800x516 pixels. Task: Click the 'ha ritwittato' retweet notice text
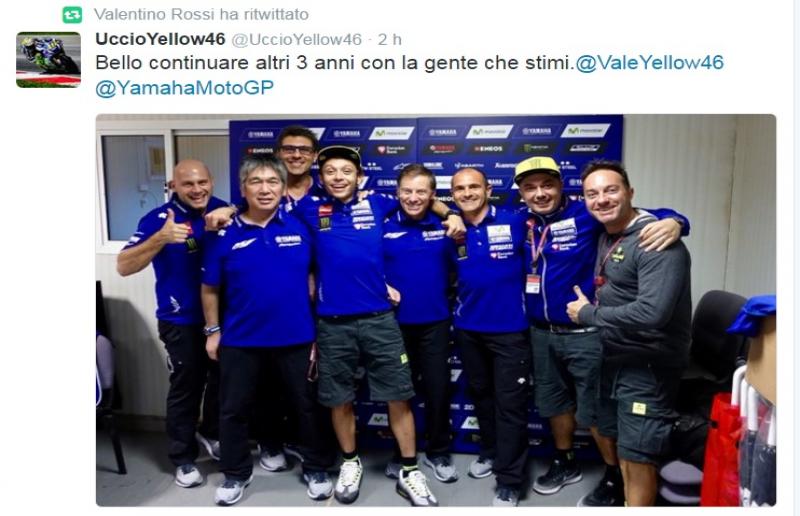pyautogui.click(x=264, y=14)
